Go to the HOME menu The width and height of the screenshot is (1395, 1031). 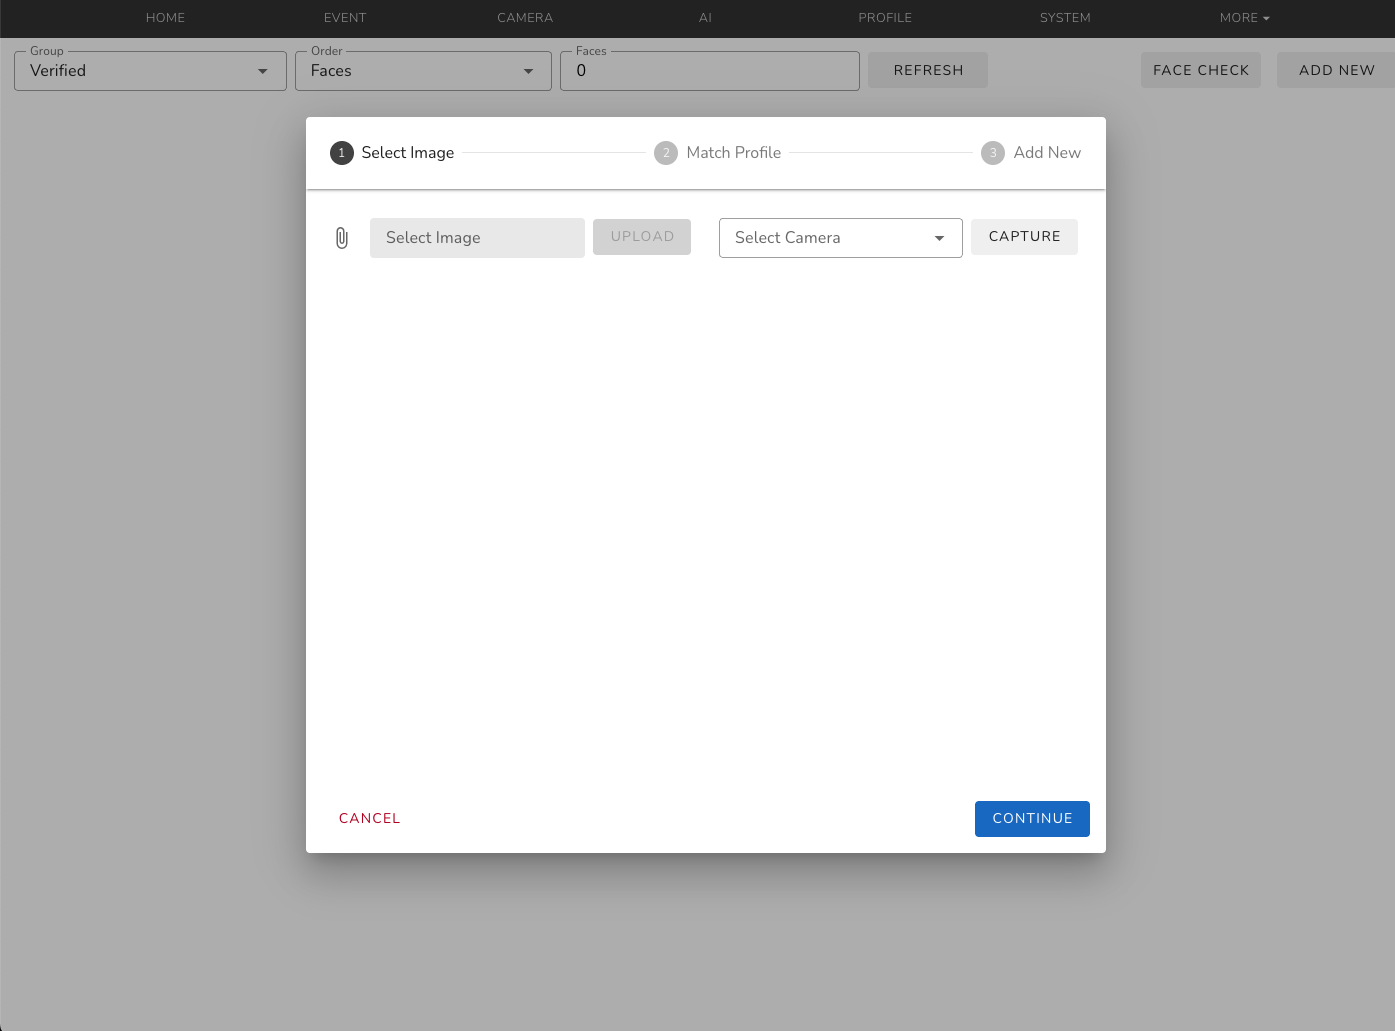tap(165, 18)
